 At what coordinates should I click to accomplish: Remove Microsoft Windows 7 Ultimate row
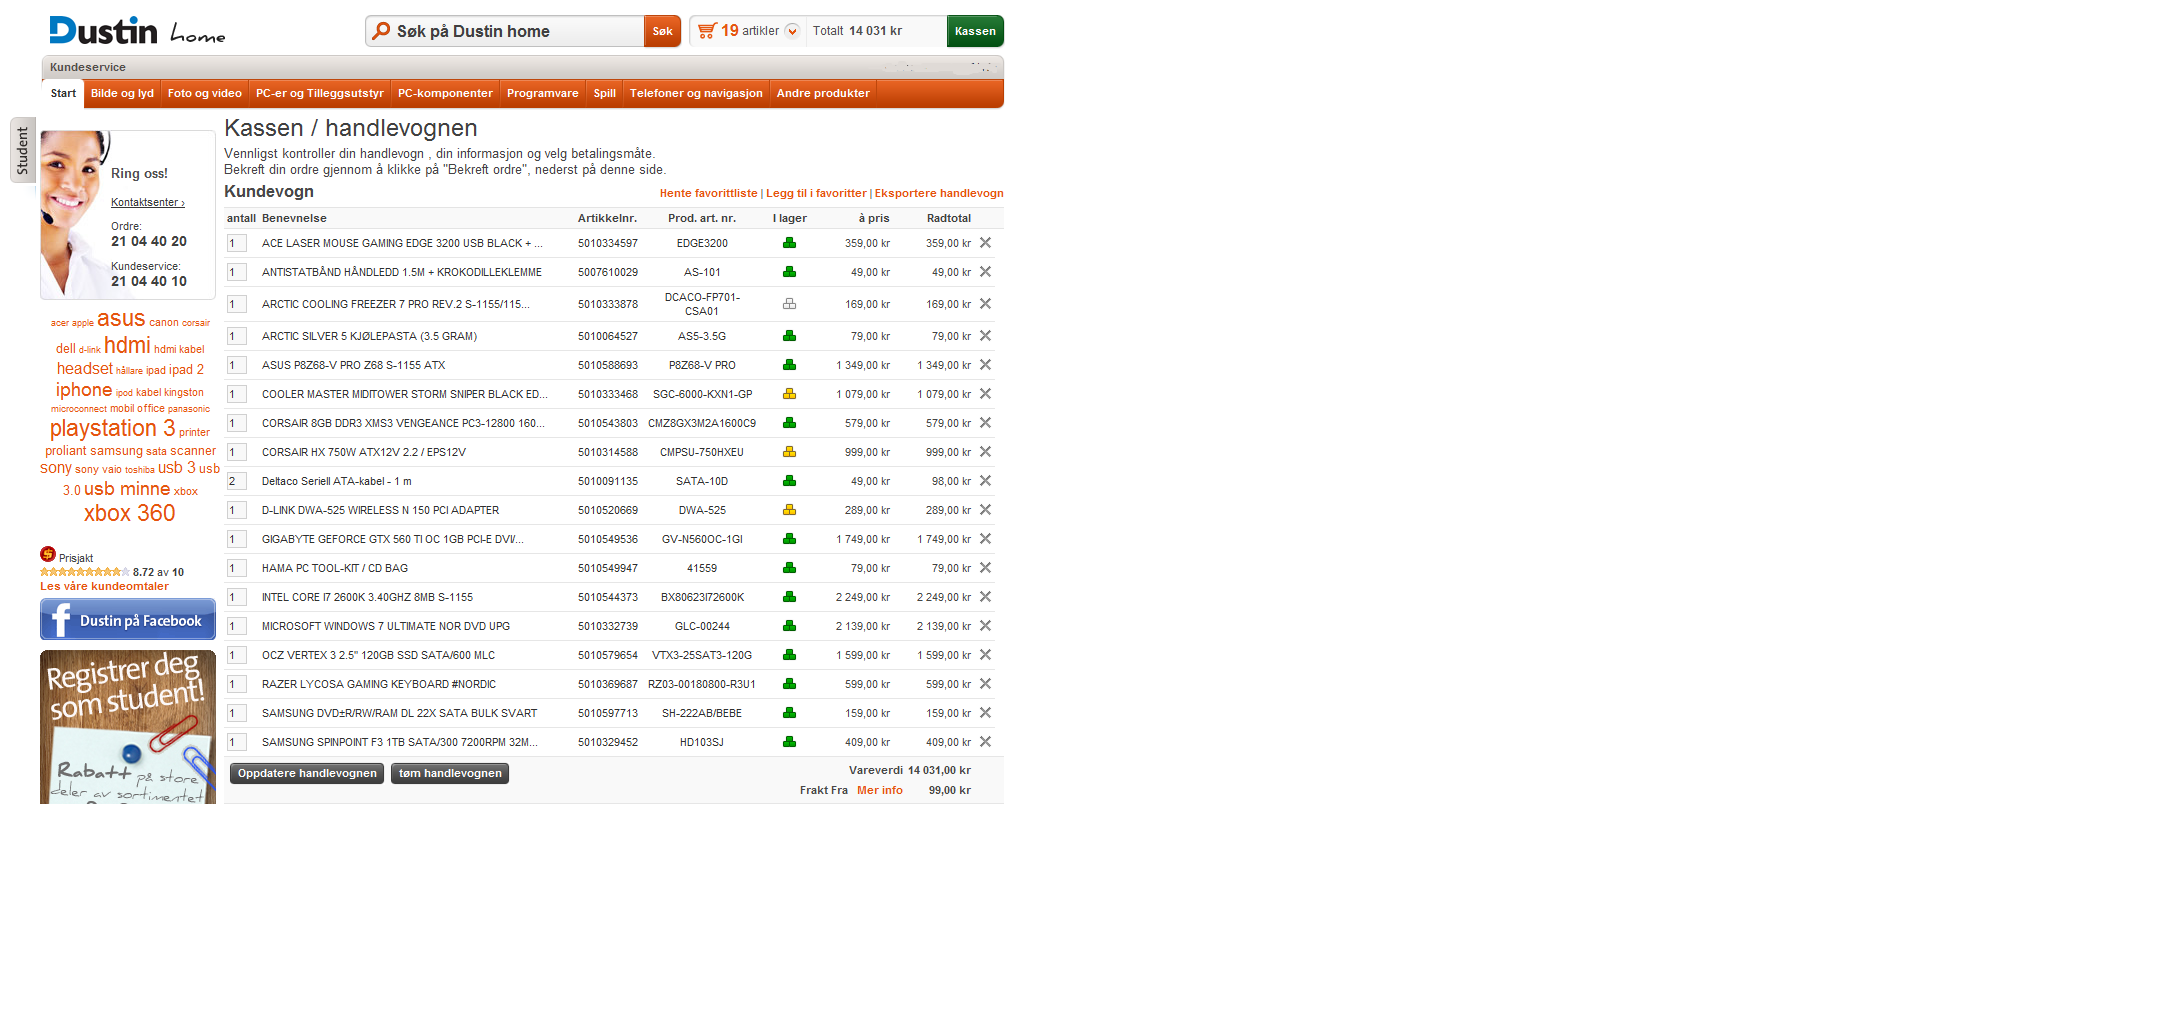pyautogui.click(x=985, y=626)
